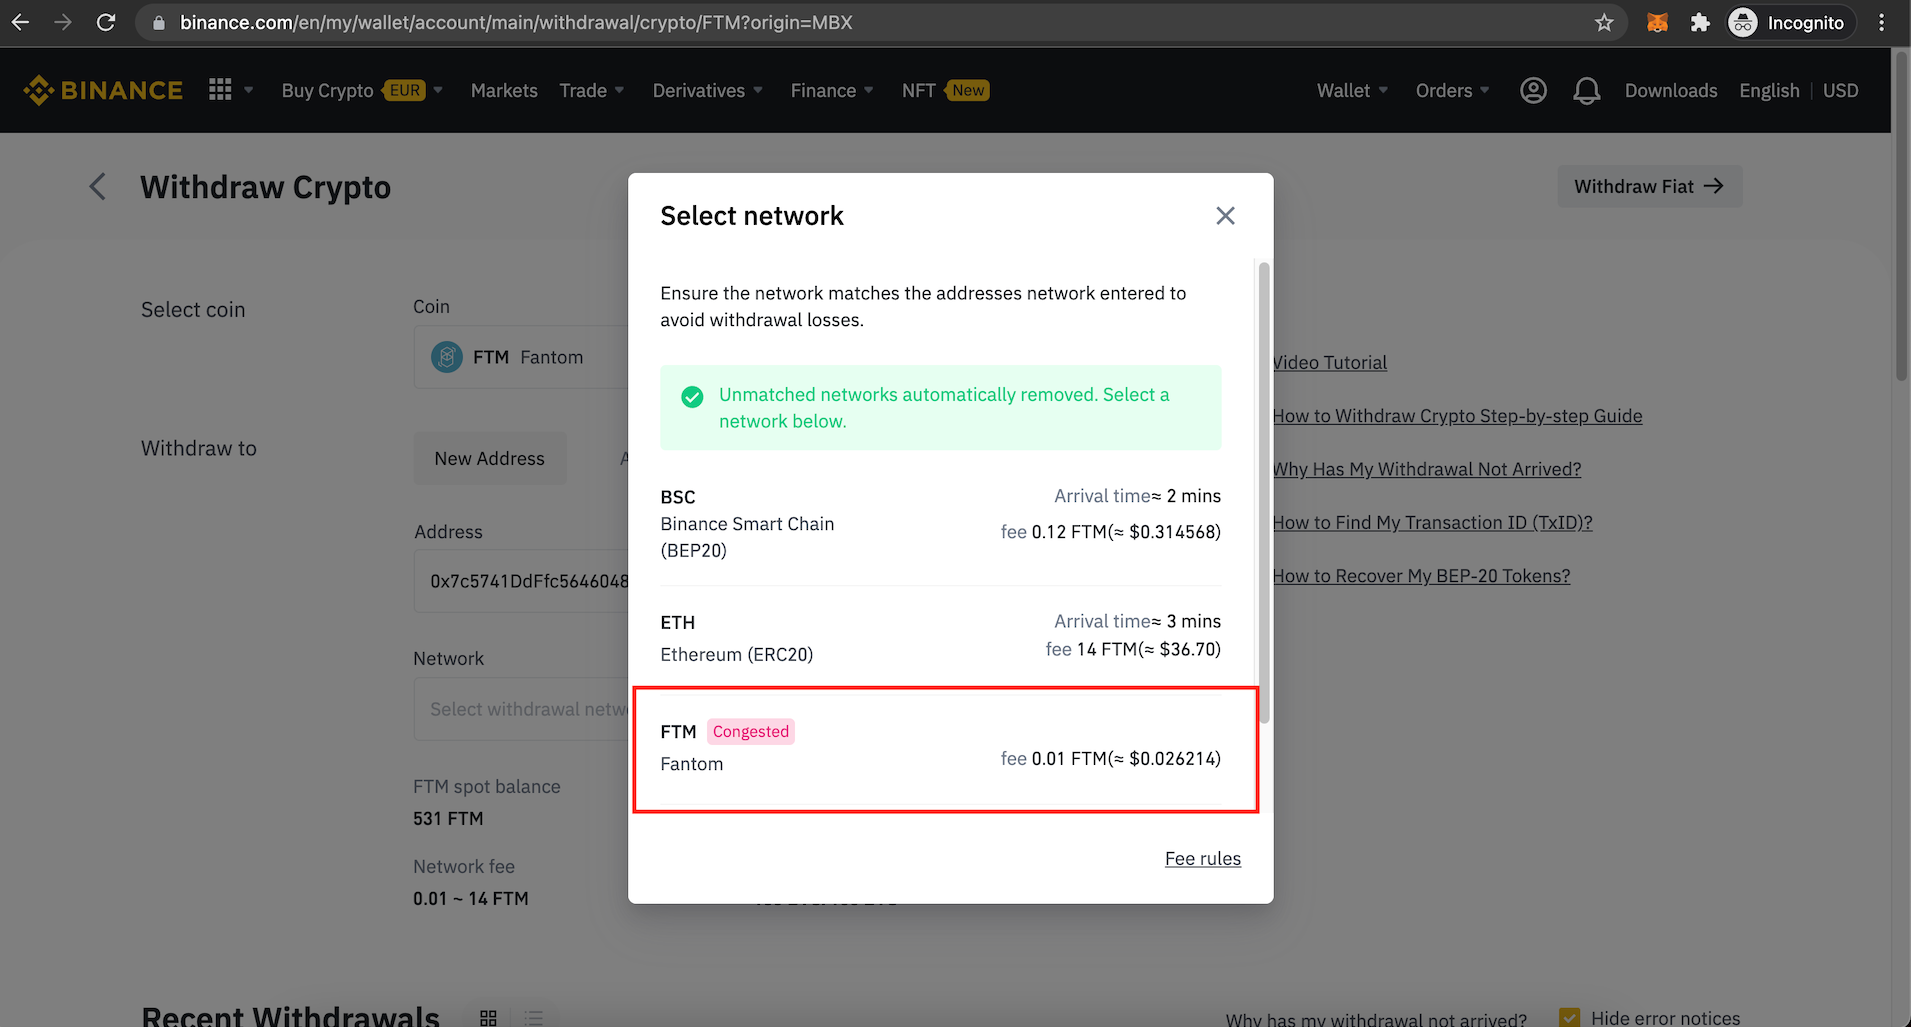Expand the Orders dropdown menu
Image resolution: width=1911 pixels, height=1027 pixels.
click(1452, 90)
